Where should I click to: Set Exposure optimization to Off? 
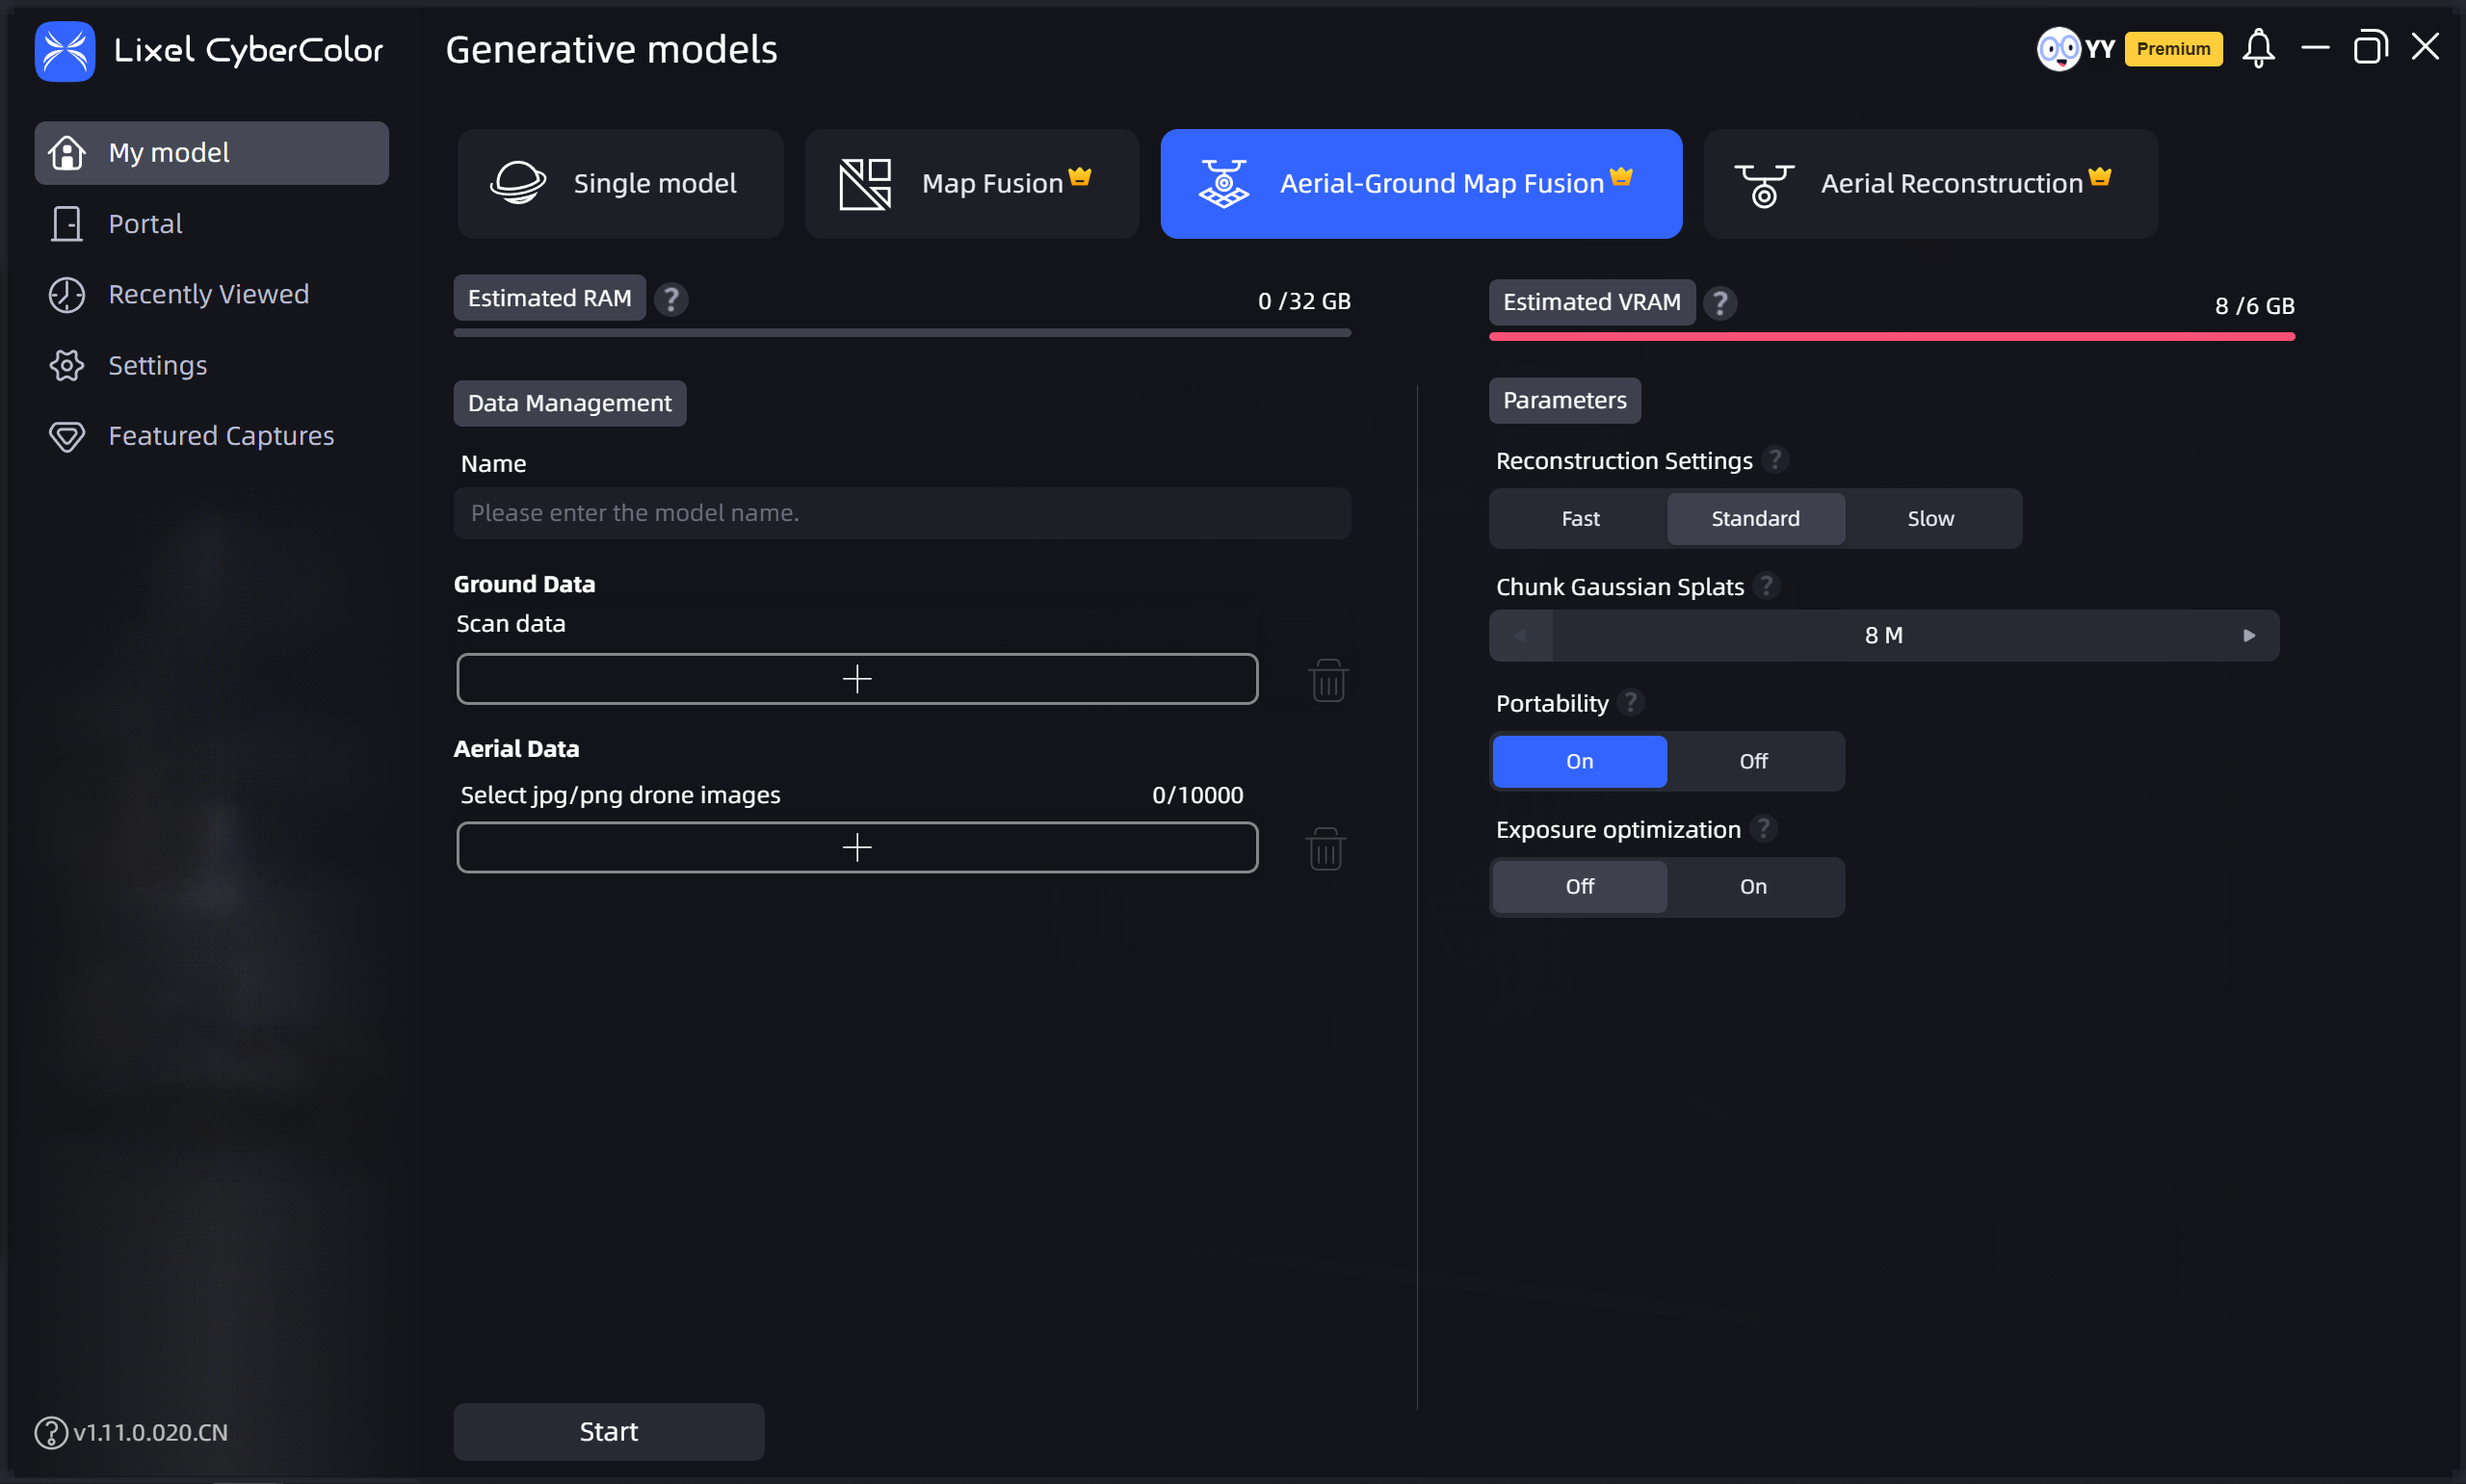click(x=1579, y=886)
